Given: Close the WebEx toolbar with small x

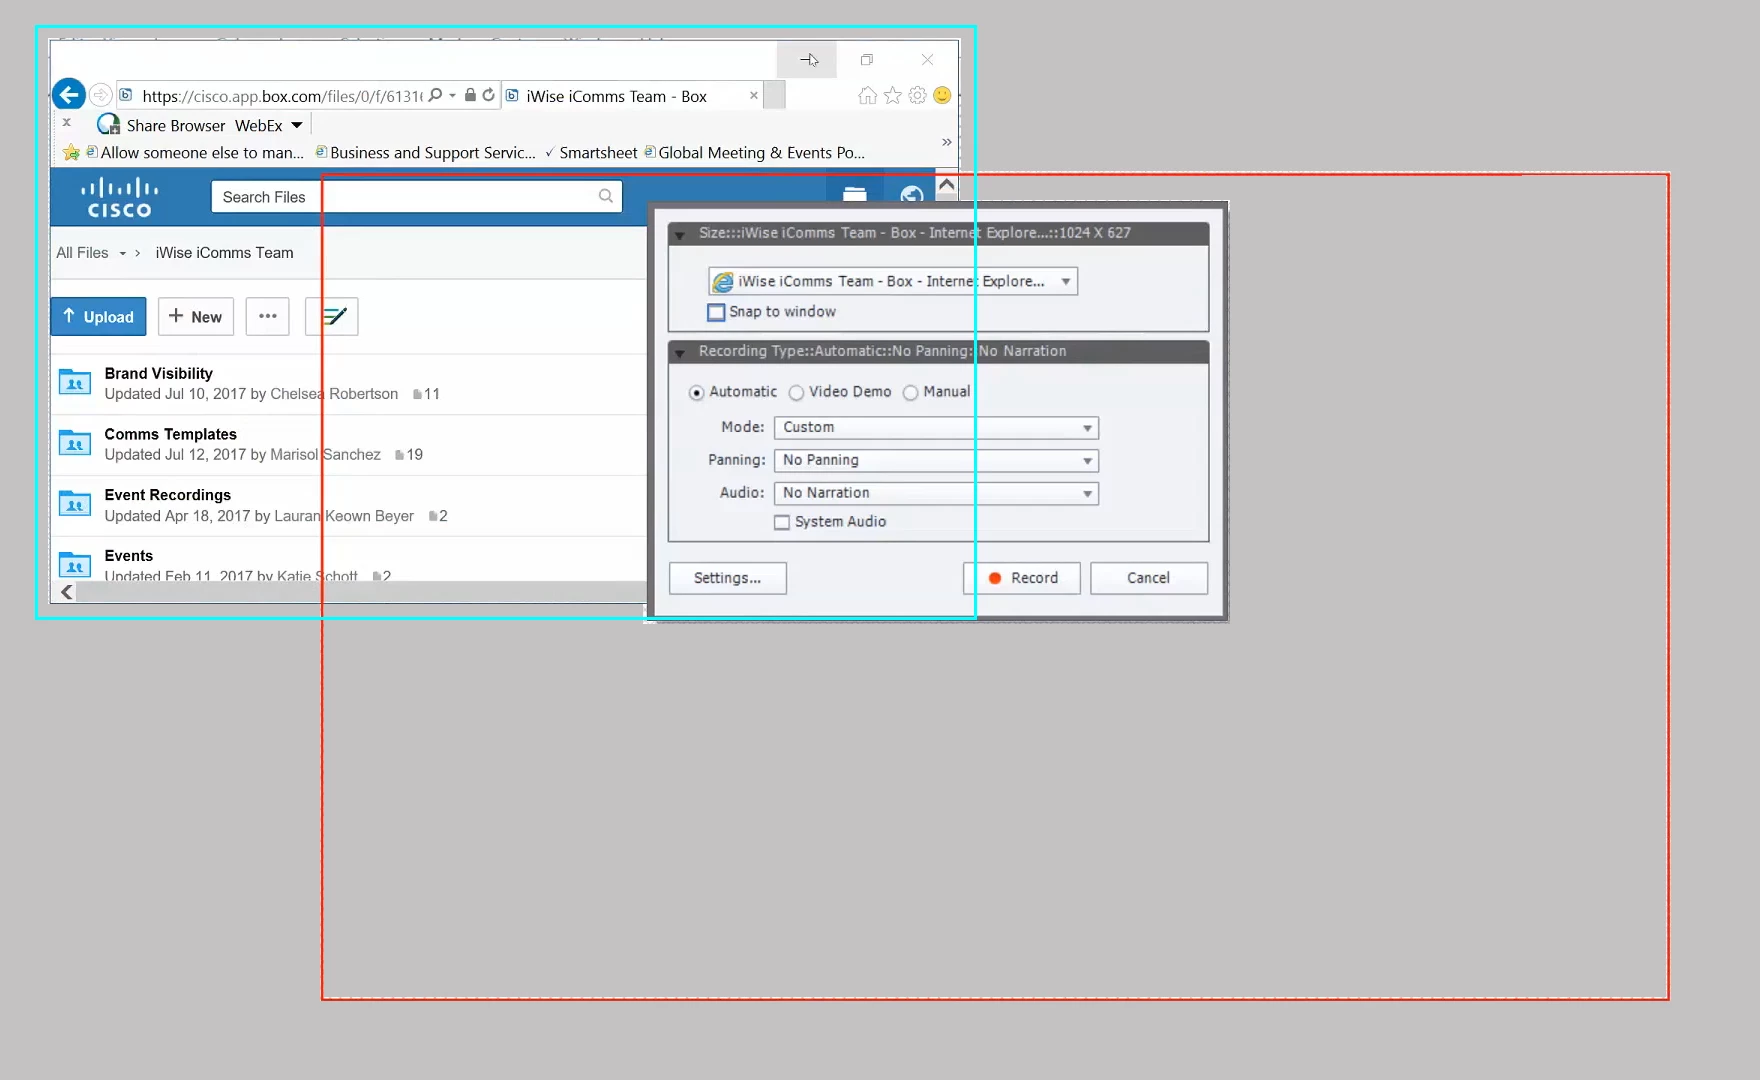Looking at the screenshot, I should tap(66, 122).
